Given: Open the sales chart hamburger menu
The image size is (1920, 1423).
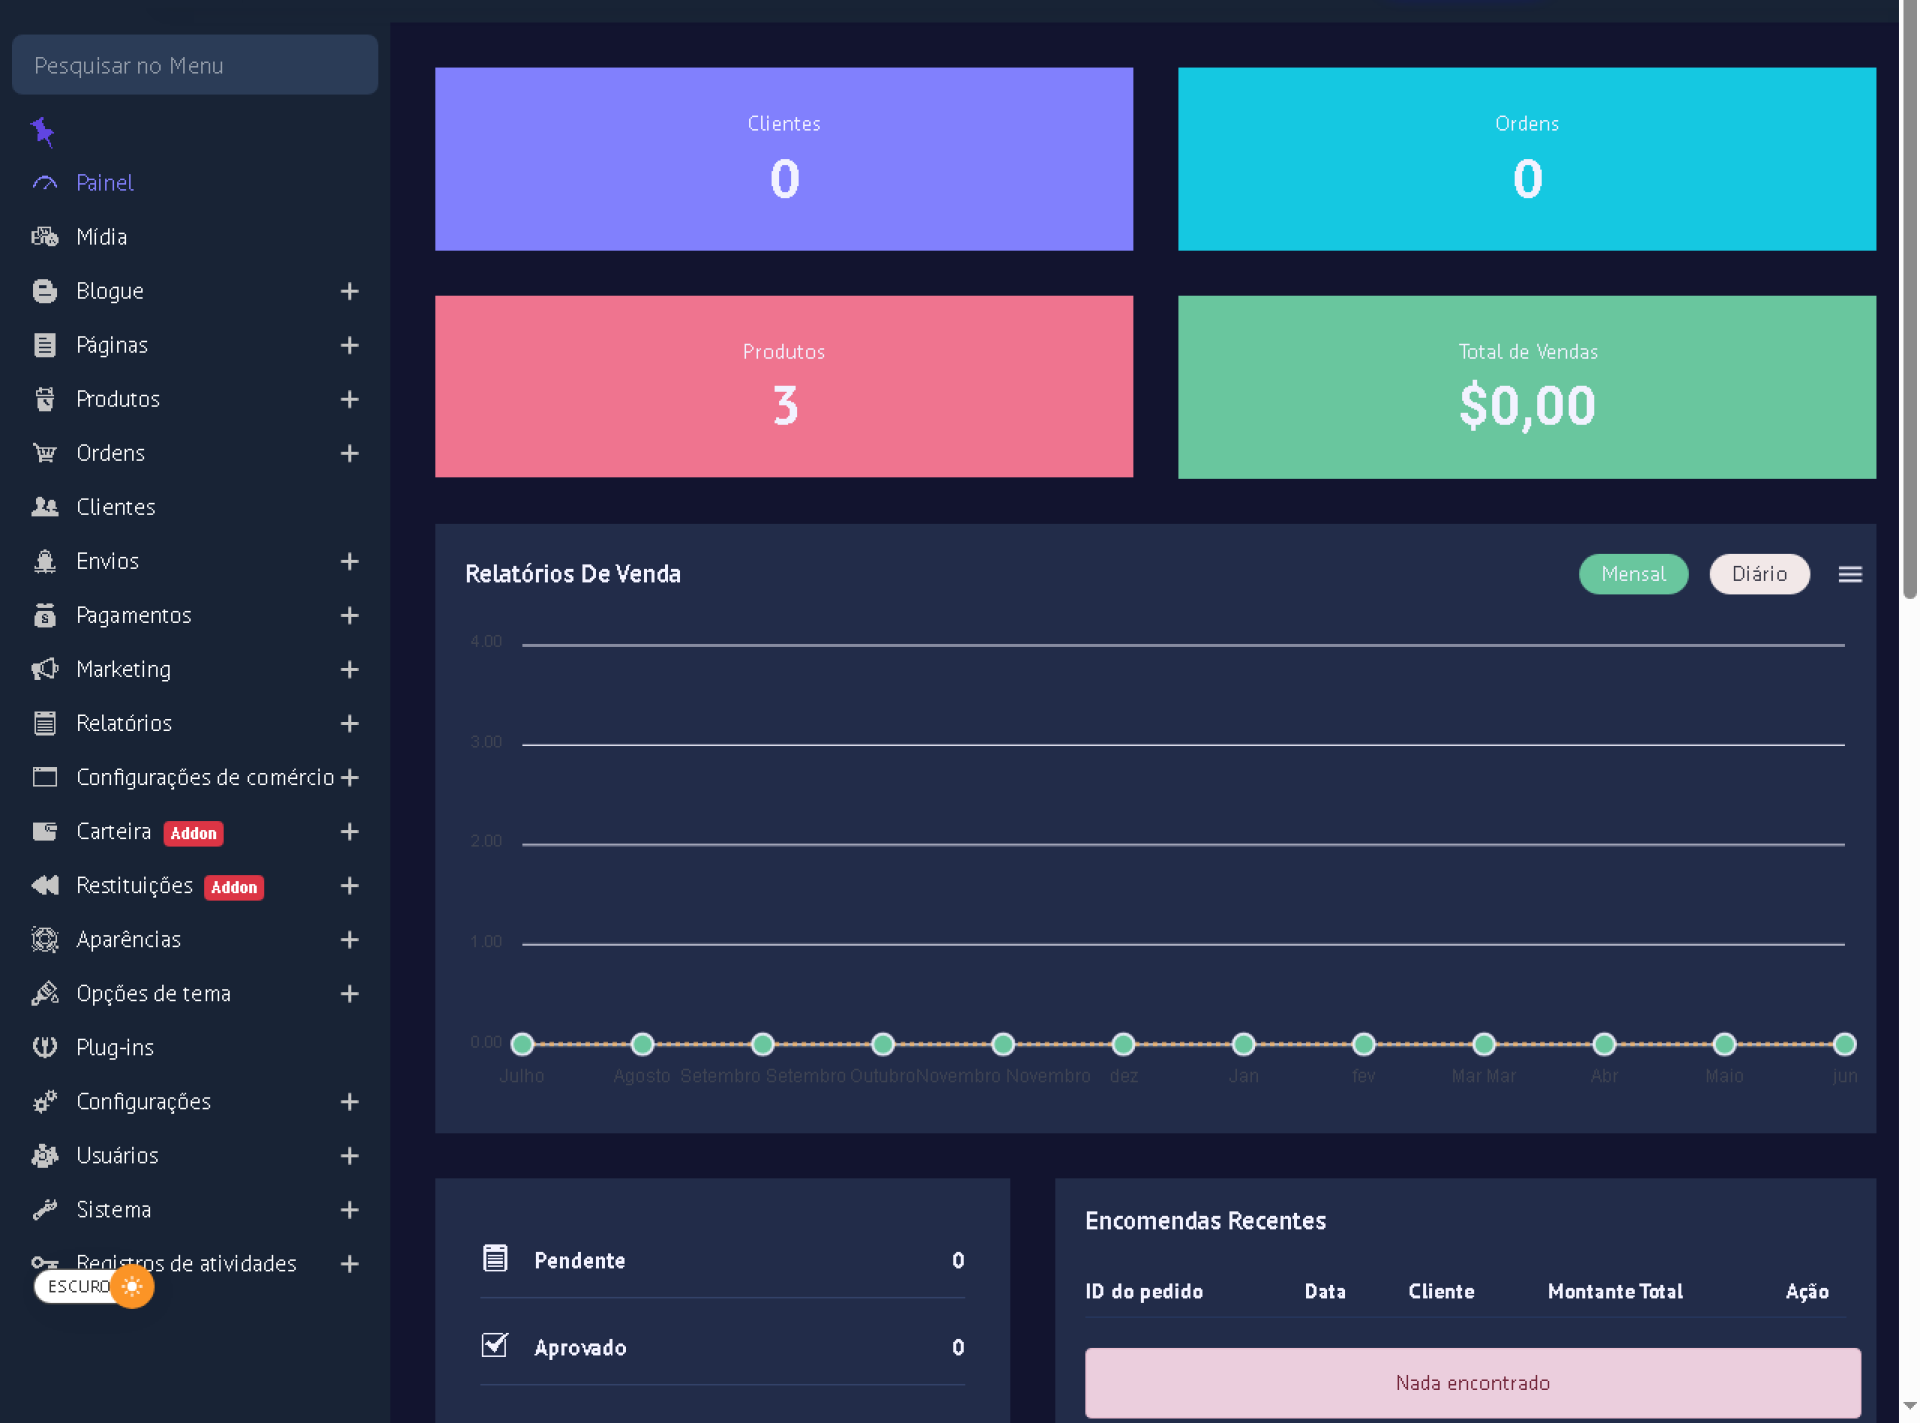Looking at the screenshot, I should coord(1849,574).
